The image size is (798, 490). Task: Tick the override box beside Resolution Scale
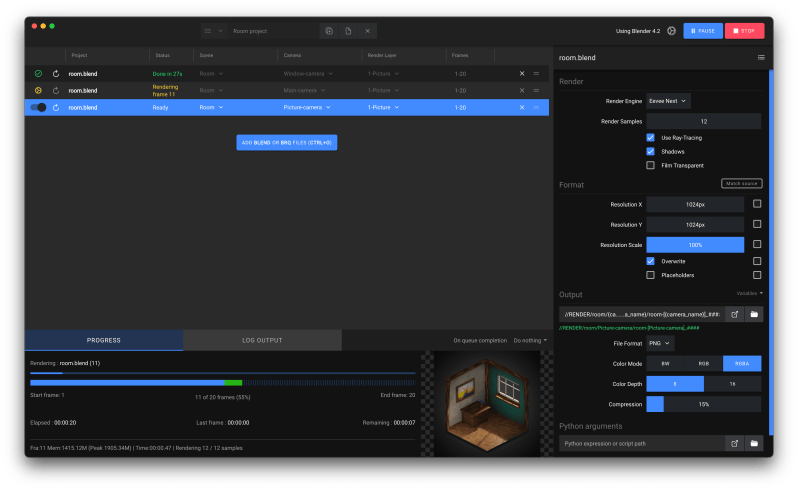[x=757, y=244]
